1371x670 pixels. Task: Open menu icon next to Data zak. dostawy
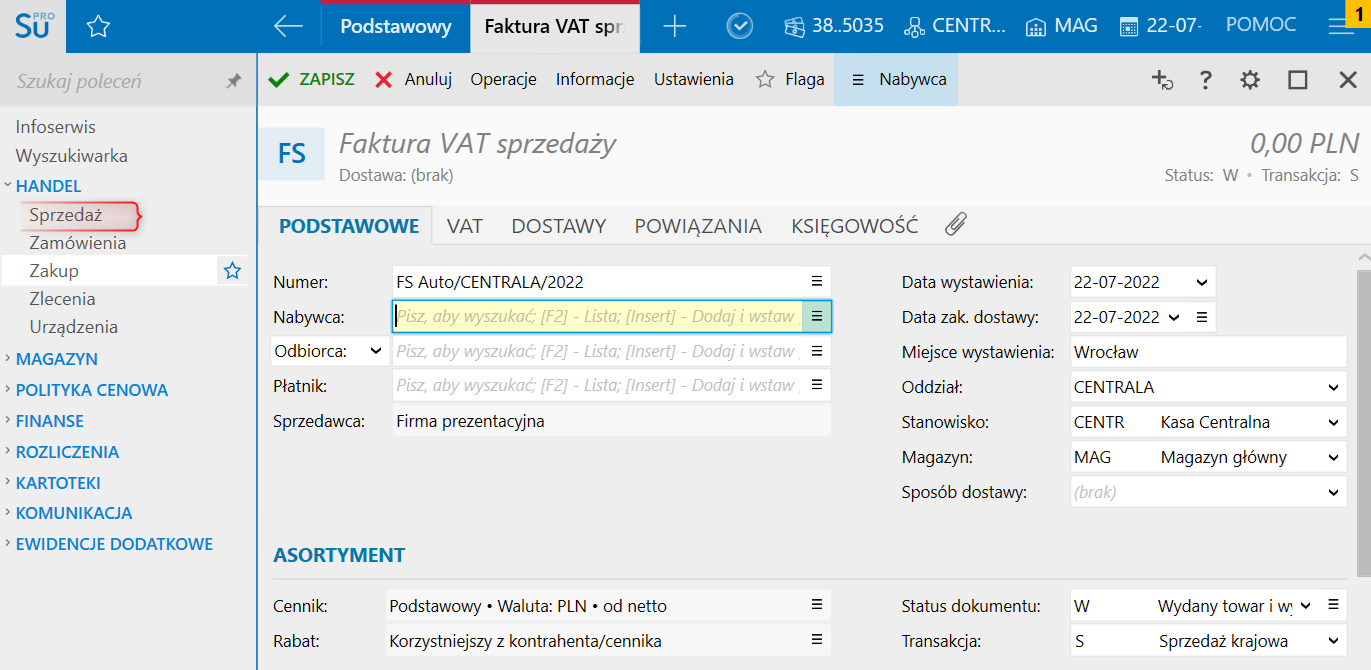1202,317
